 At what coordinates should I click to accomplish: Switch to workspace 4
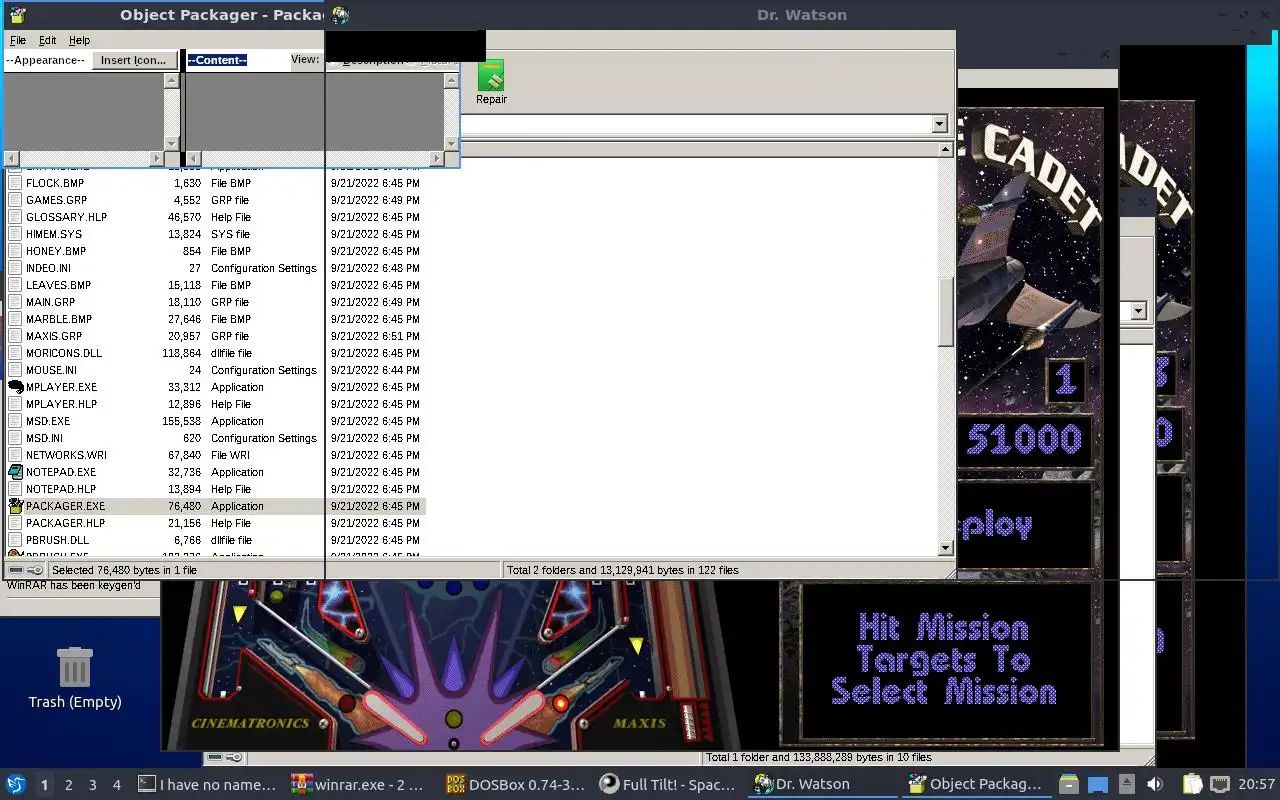116,784
